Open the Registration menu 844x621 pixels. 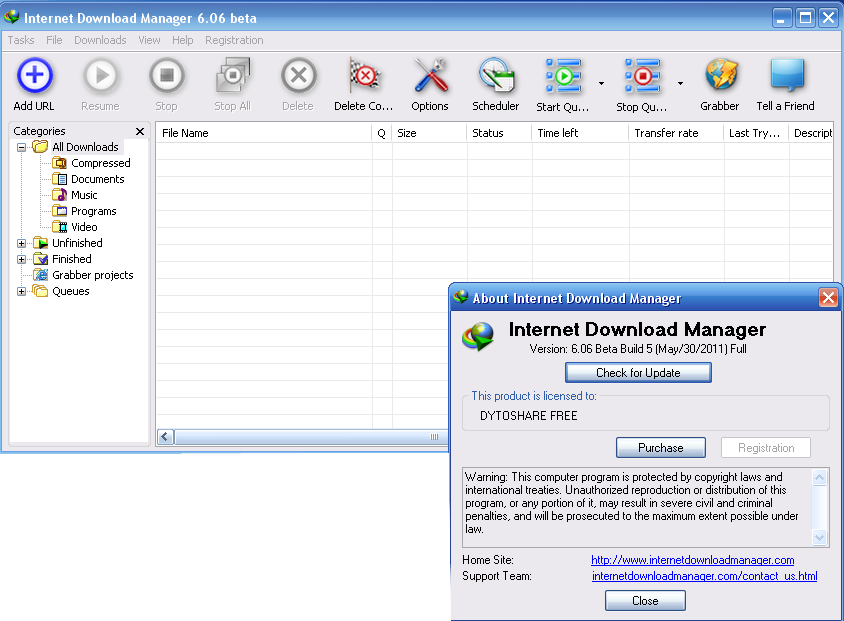coord(234,40)
